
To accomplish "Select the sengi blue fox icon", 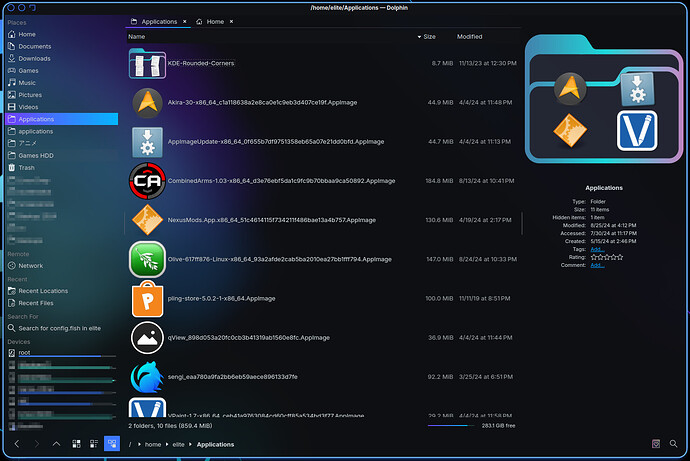I will click(147, 377).
